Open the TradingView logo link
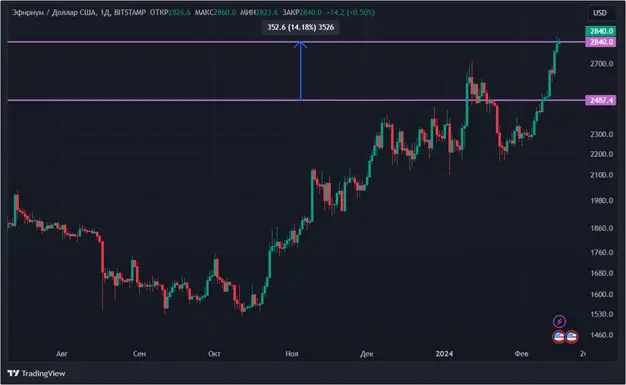Viewport: 626px width, 385px height. [x=36, y=373]
